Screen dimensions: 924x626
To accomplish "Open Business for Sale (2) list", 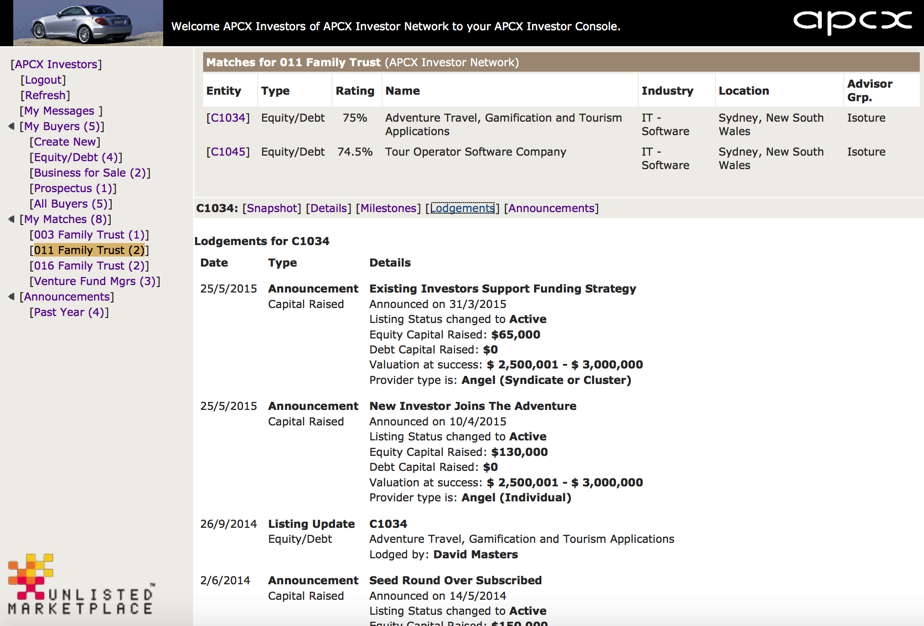I will pos(89,173).
